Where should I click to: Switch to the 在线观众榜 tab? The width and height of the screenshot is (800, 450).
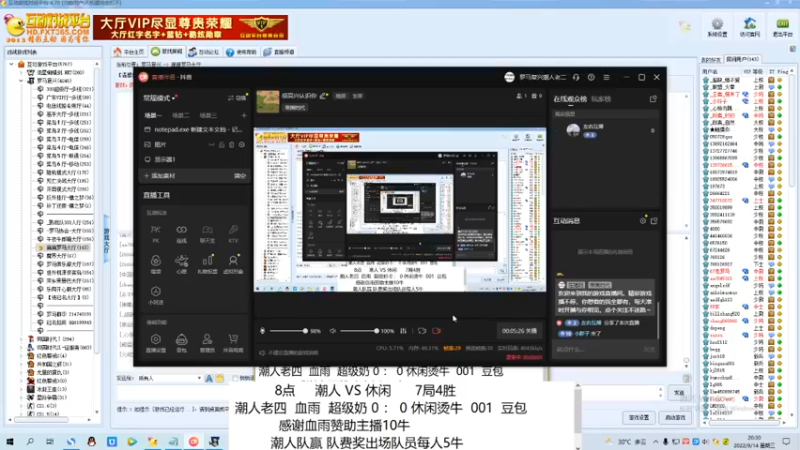570,99
